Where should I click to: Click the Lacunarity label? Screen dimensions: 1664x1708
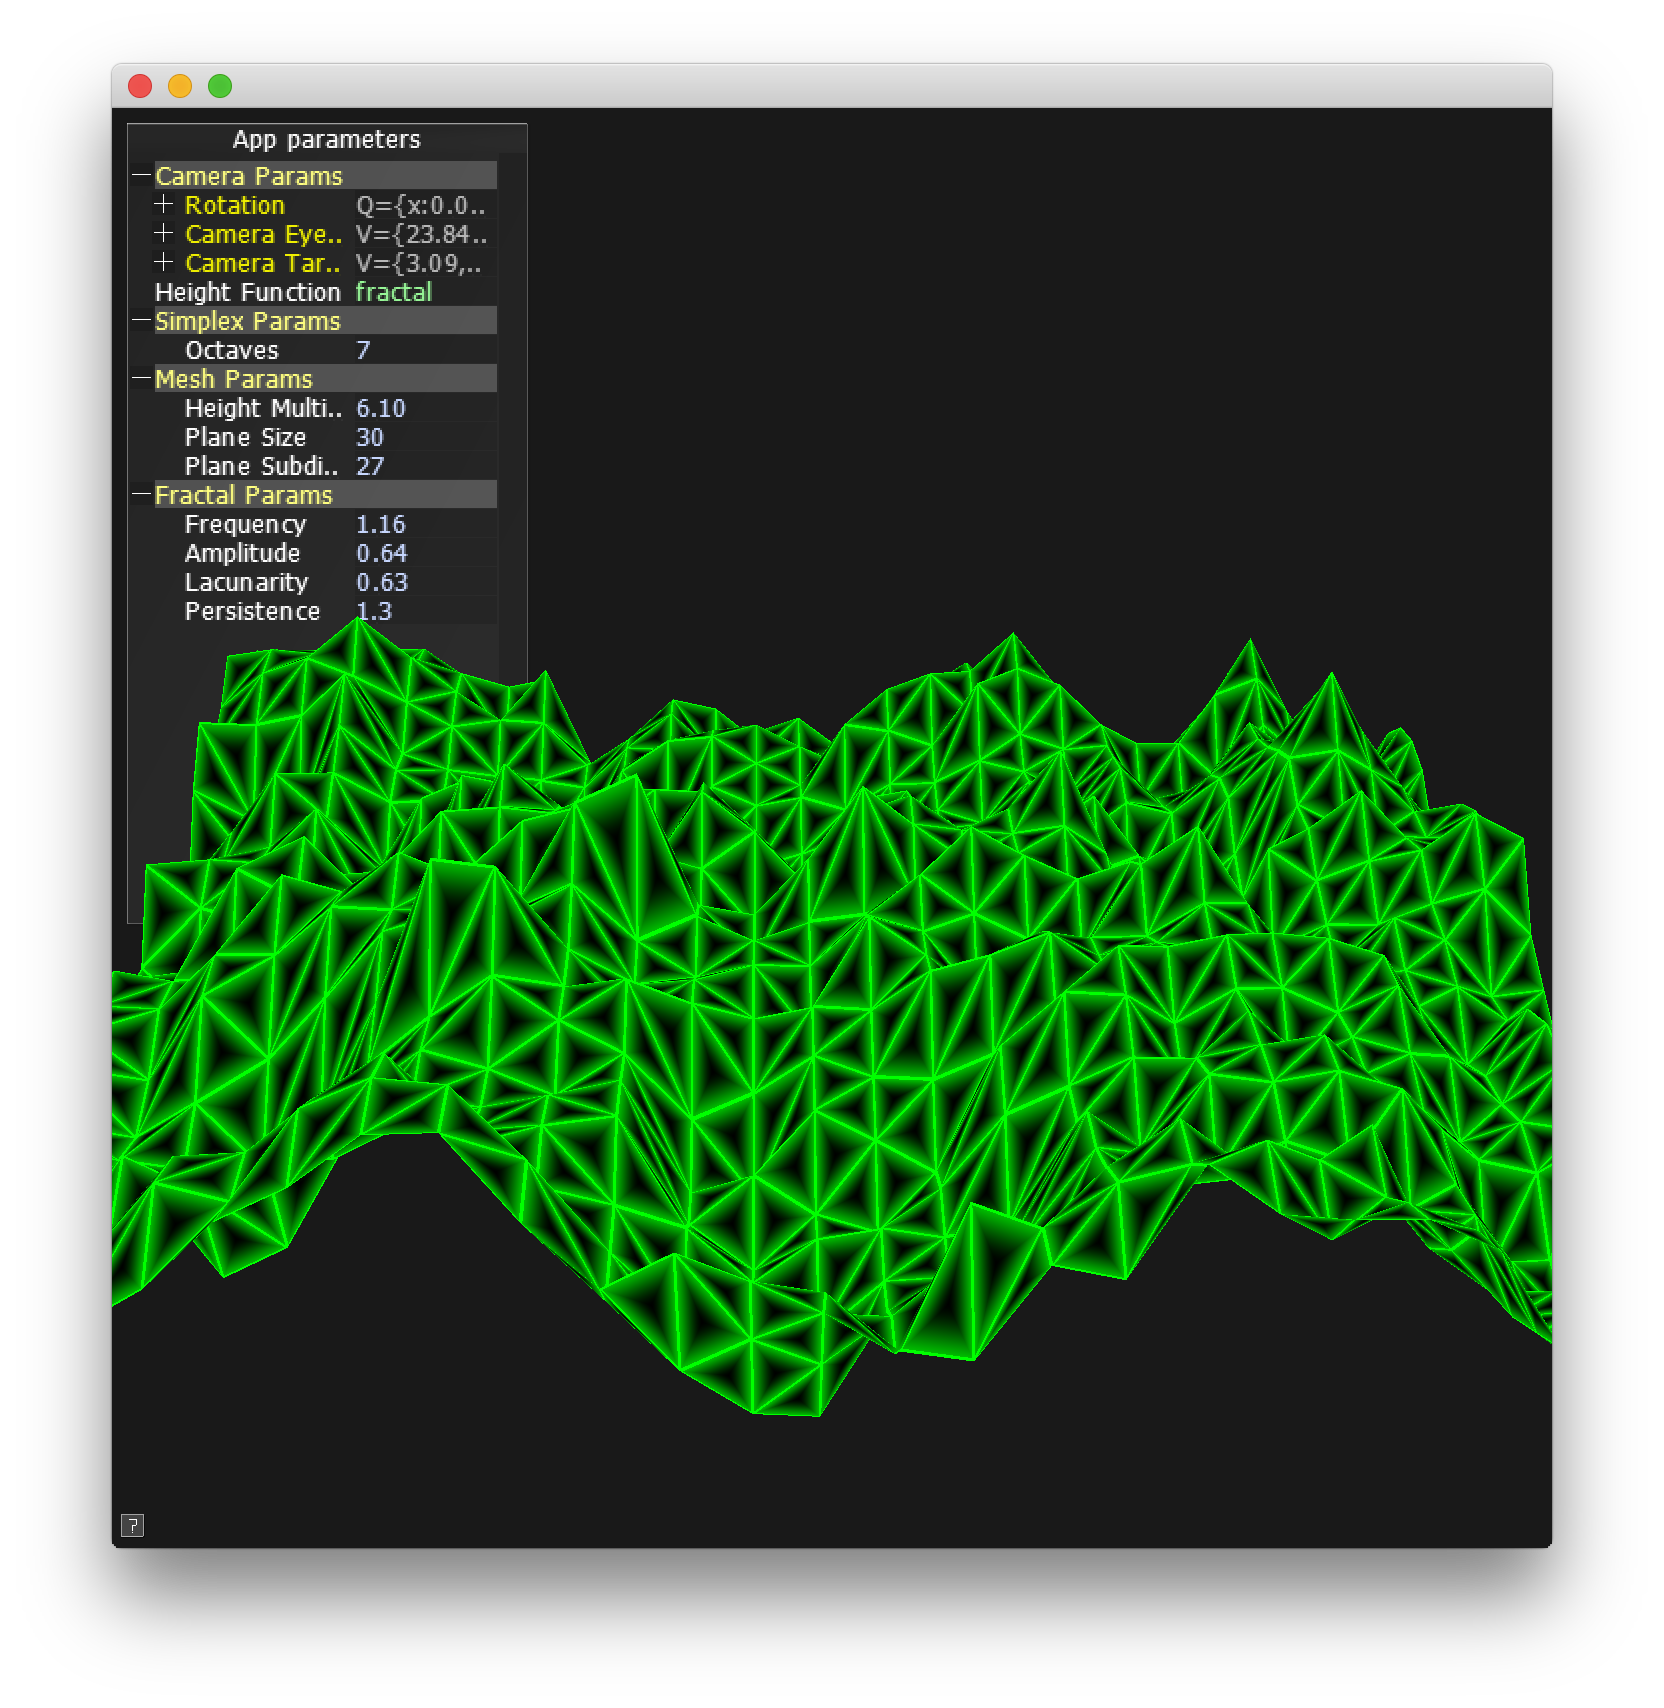click(x=246, y=582)
